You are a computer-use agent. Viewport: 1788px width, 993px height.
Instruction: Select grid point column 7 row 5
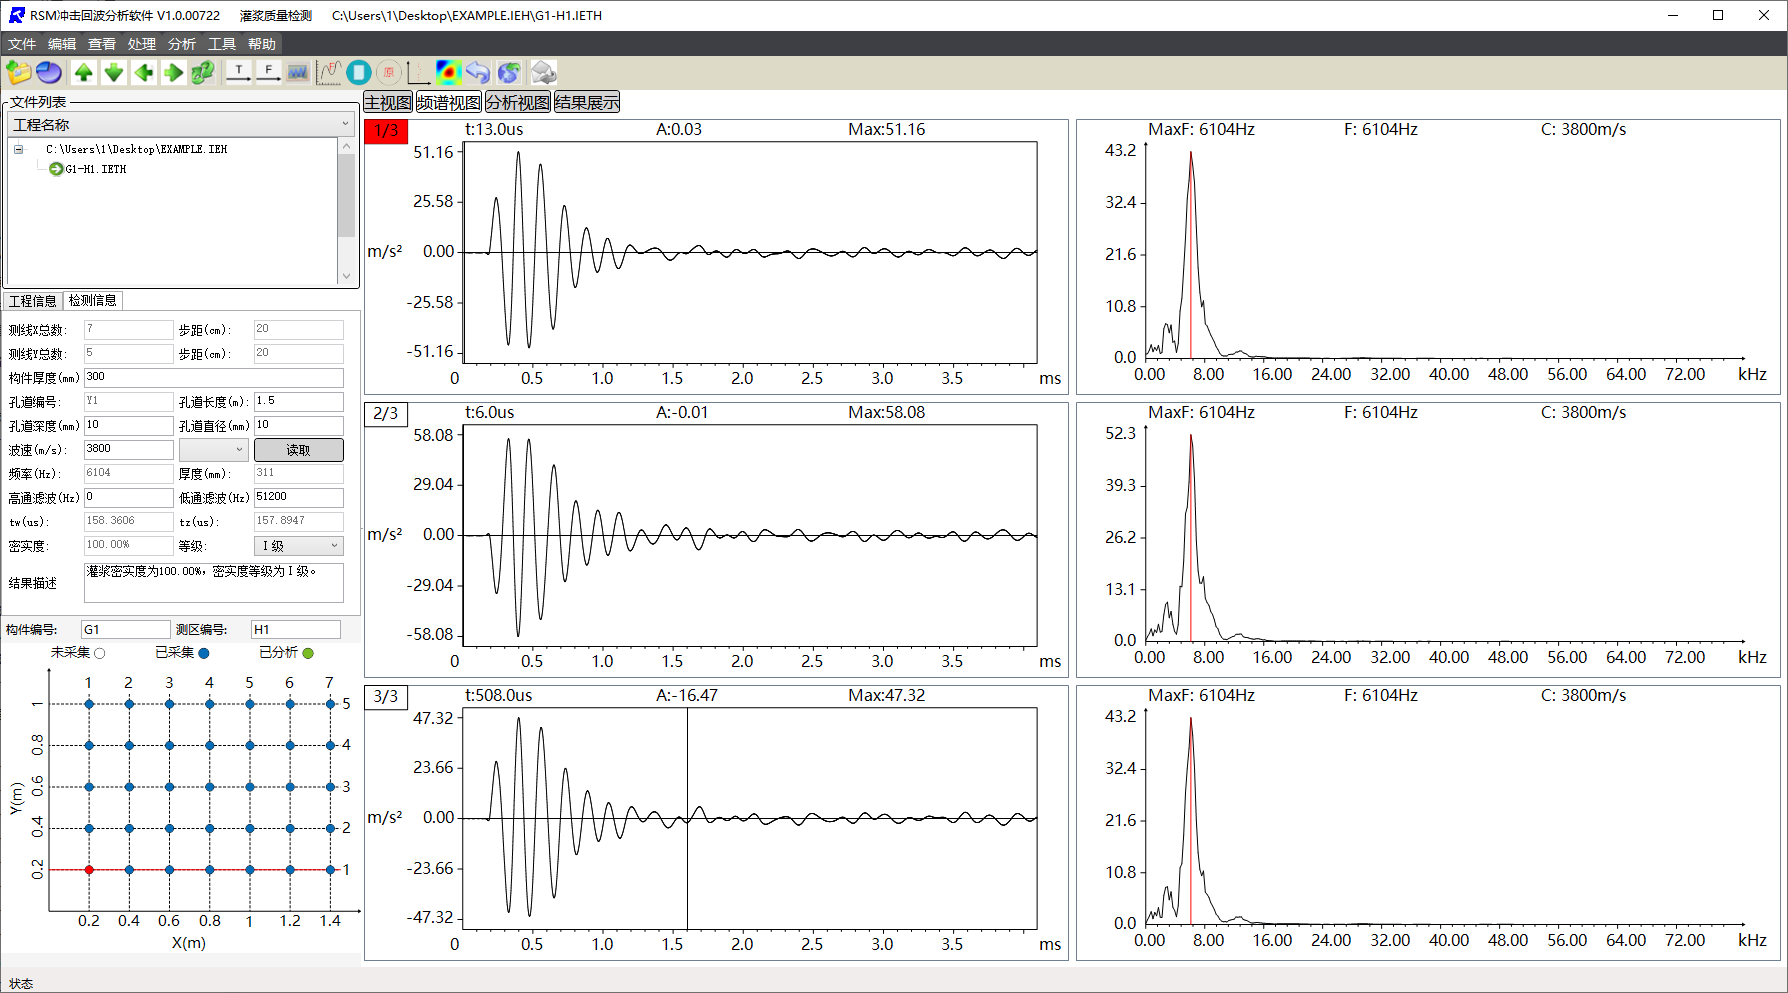[330, 704]
